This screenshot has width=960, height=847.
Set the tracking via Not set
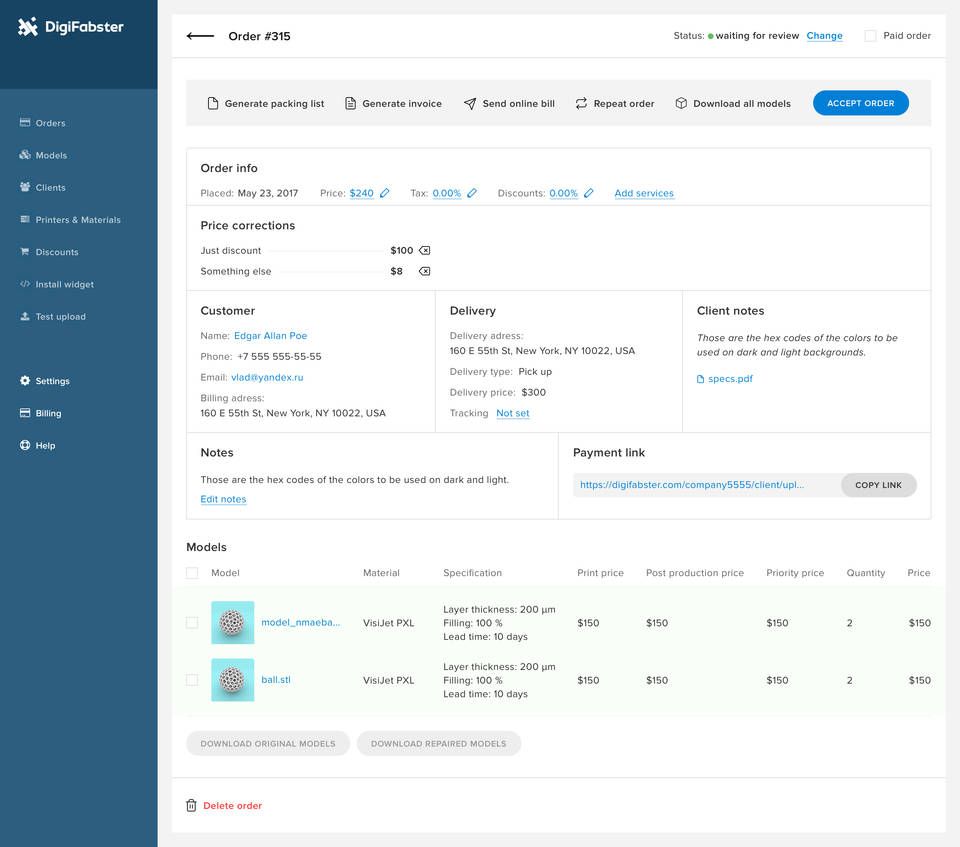coord(512,413)
